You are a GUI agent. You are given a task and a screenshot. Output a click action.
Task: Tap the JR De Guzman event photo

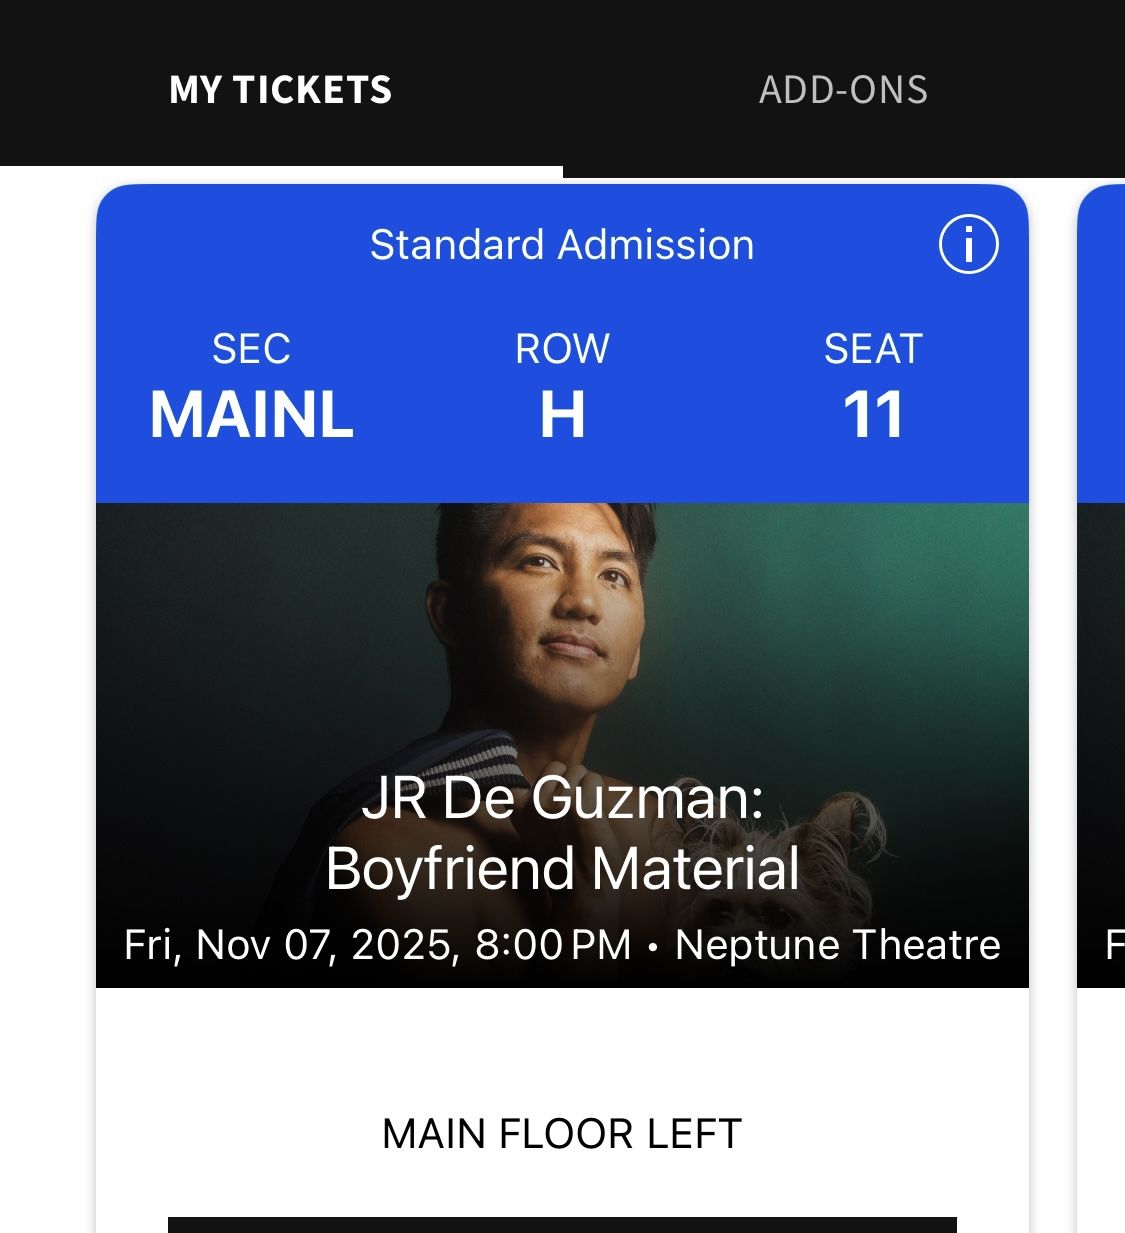[562, 650]
